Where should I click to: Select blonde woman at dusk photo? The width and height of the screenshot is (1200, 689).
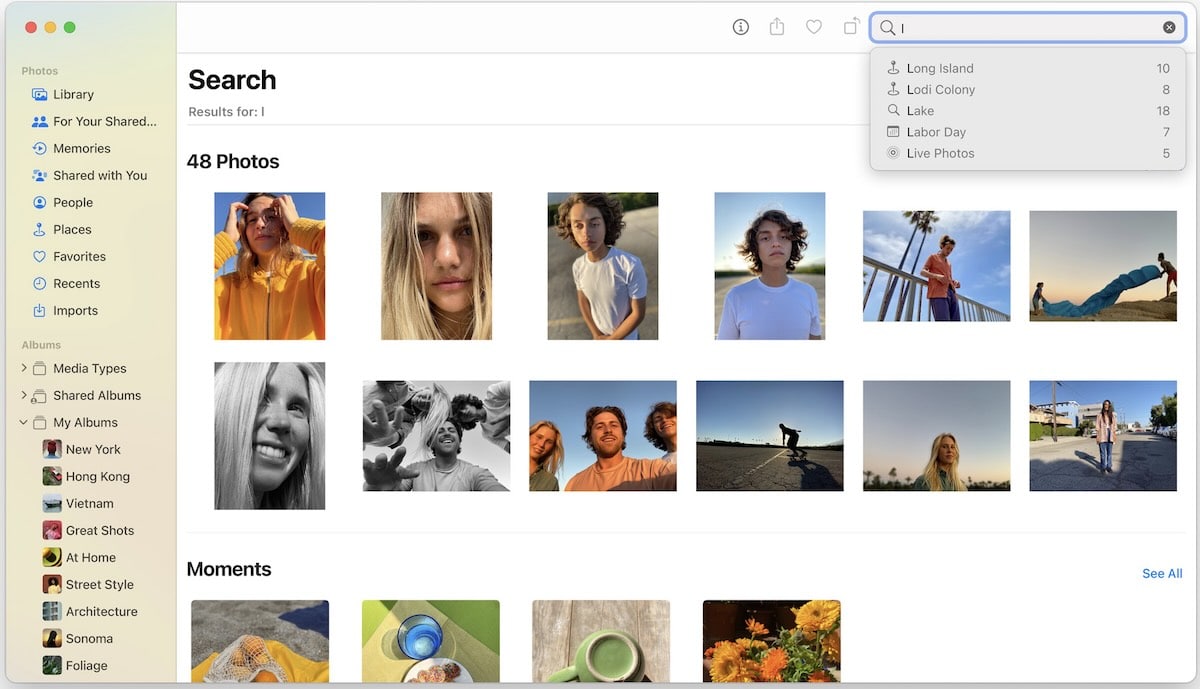point(937,436)
